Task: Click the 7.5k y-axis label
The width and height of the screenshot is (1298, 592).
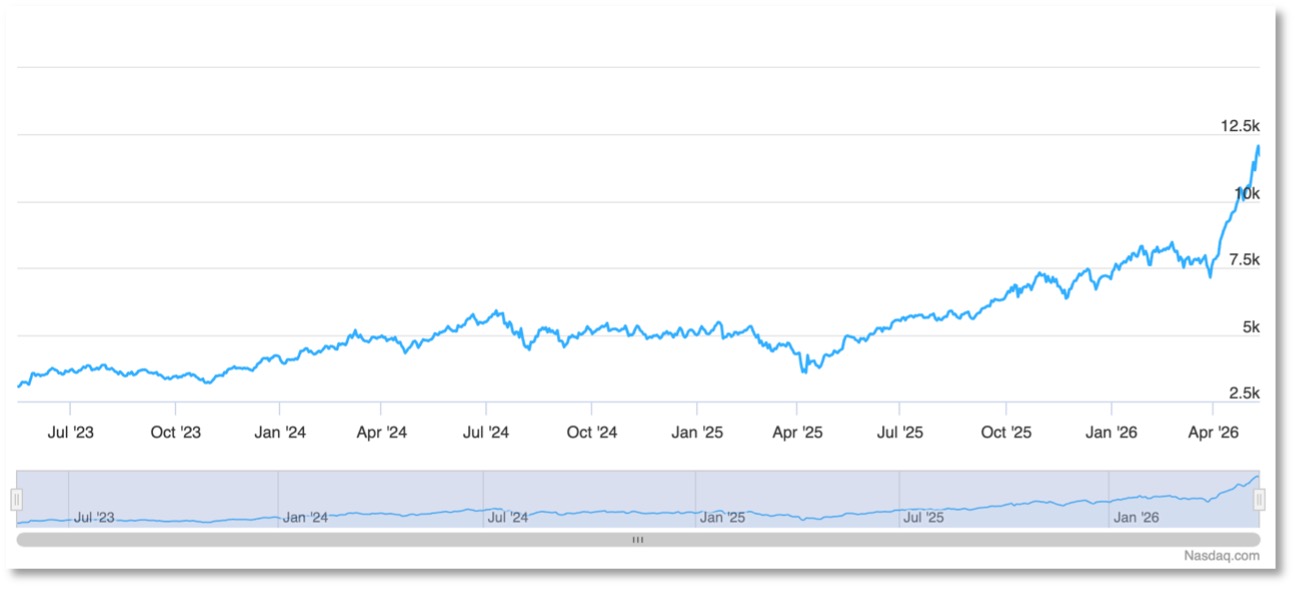Action: click(1244, 260)
